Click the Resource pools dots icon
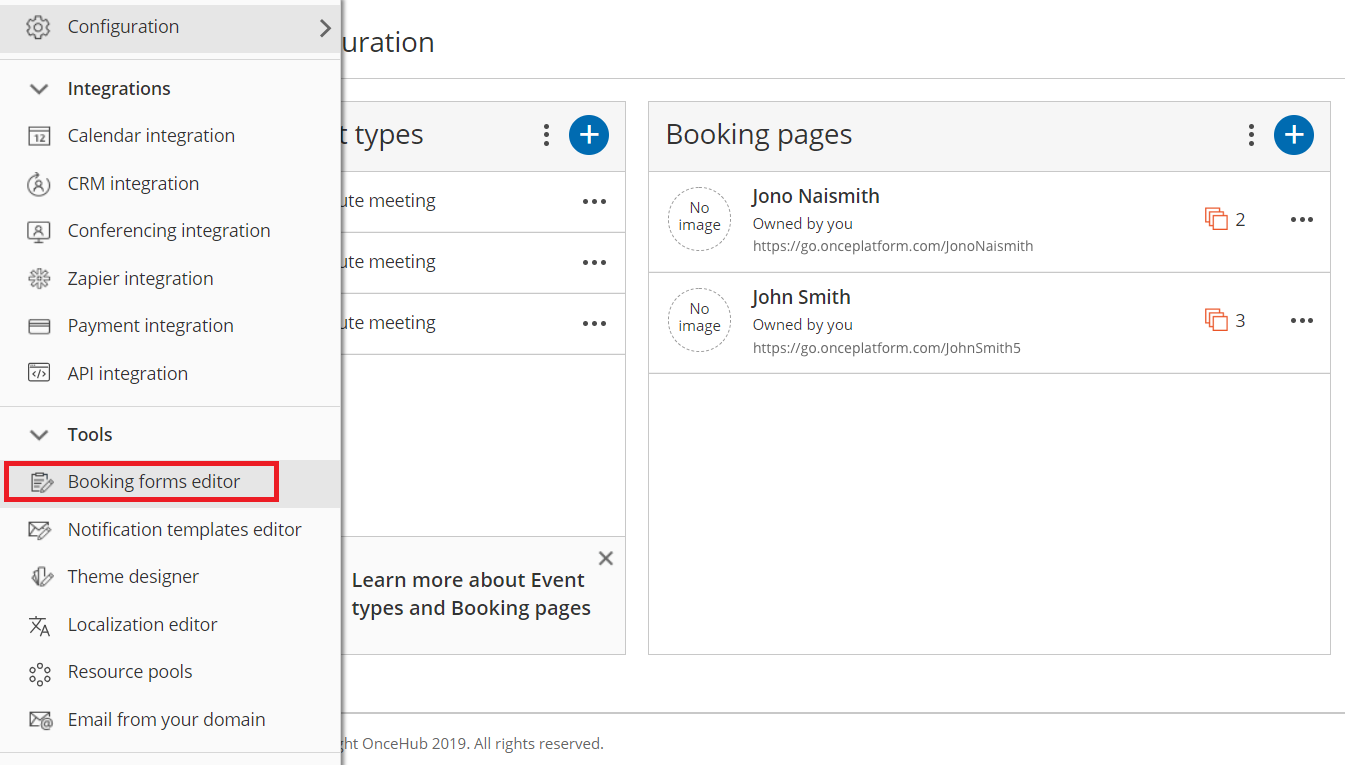1345x765 pixels. point(39,673)
